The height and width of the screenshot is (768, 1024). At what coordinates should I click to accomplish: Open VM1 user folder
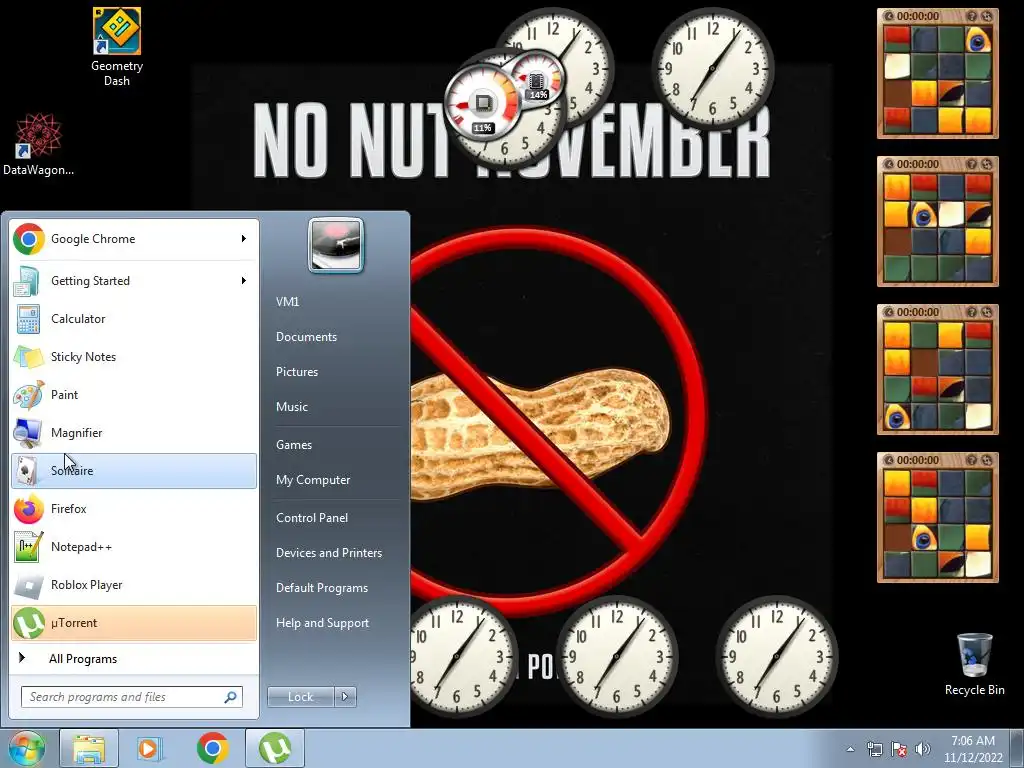(x=287, y=302)
